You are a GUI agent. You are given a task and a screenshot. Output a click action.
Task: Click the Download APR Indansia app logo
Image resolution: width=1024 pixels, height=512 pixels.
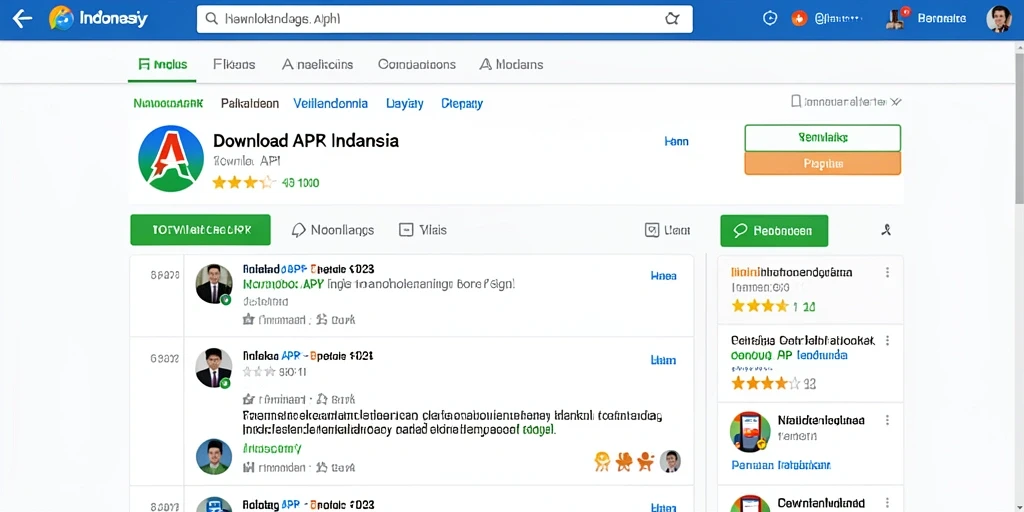click(171, 158)
